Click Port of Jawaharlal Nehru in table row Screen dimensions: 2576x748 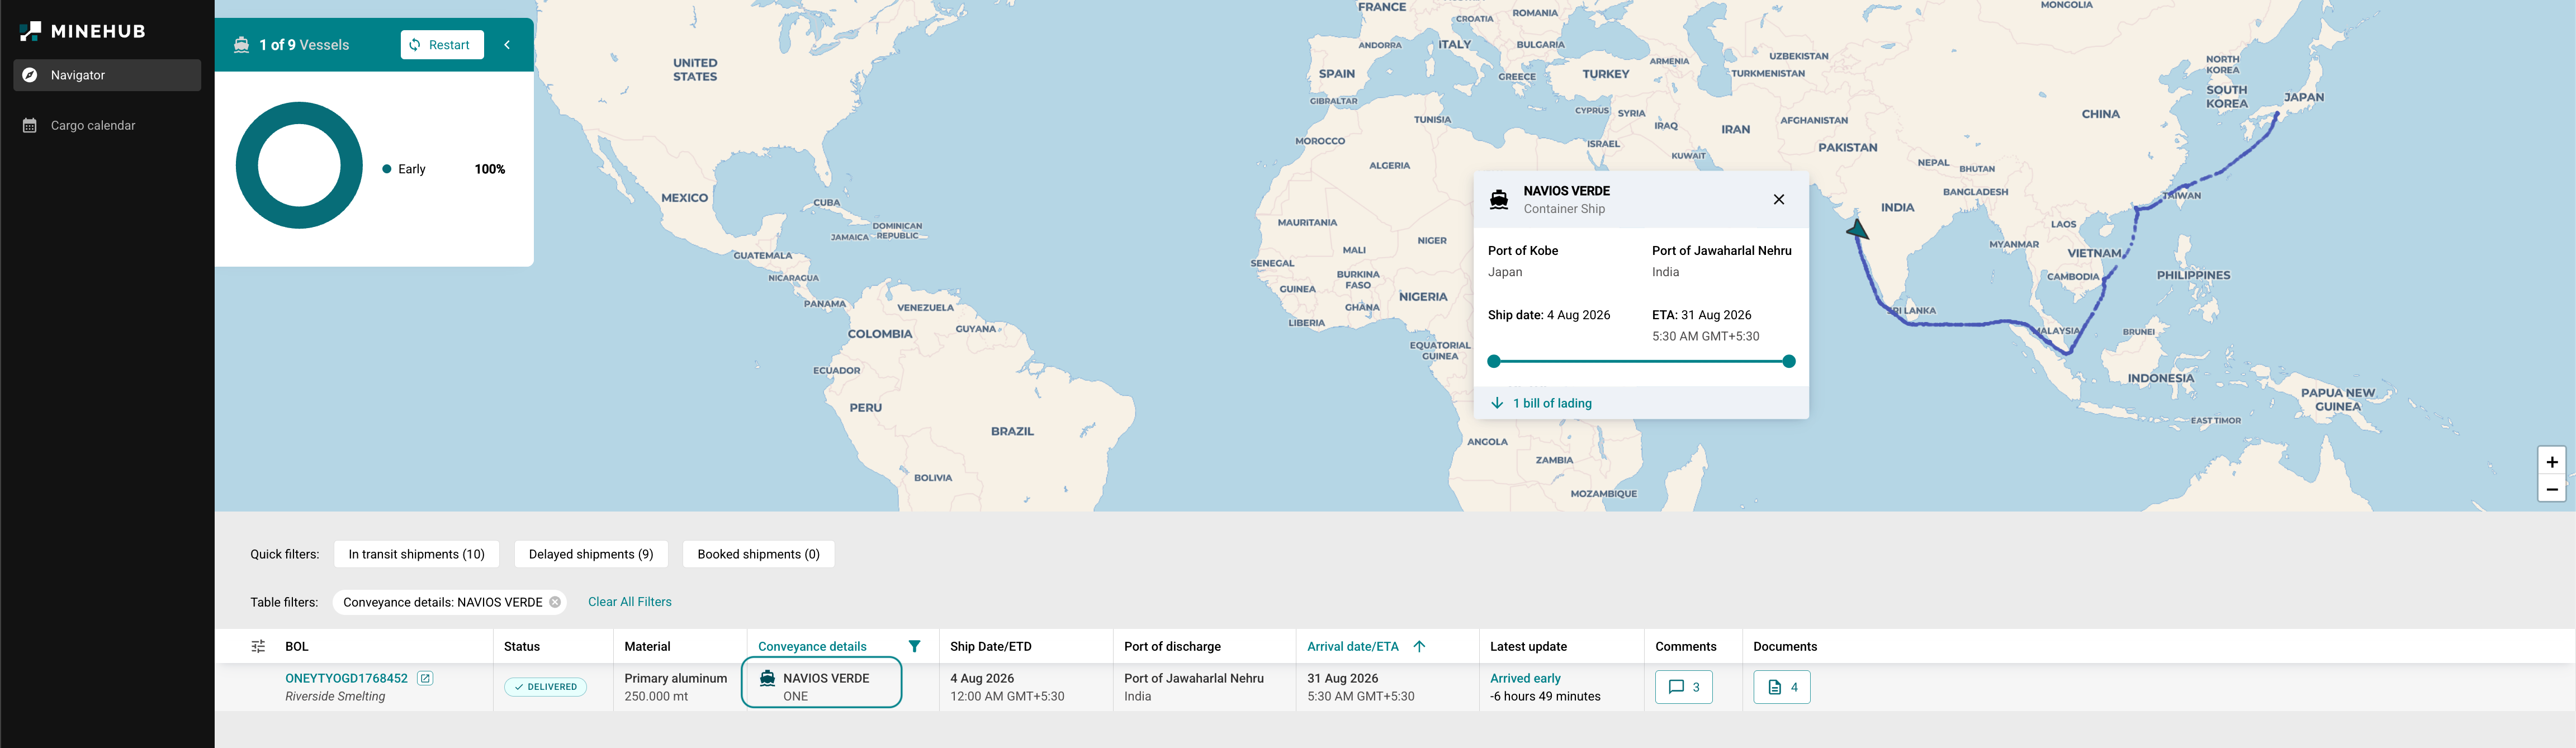pos(1194,678)
